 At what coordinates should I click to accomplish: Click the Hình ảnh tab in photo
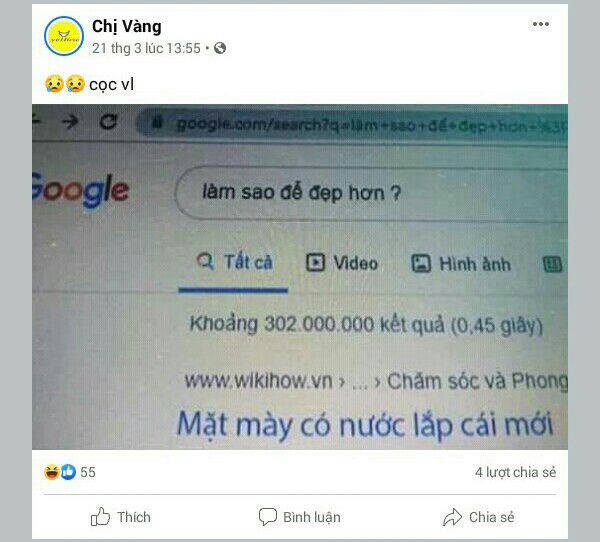pos(461,264)
